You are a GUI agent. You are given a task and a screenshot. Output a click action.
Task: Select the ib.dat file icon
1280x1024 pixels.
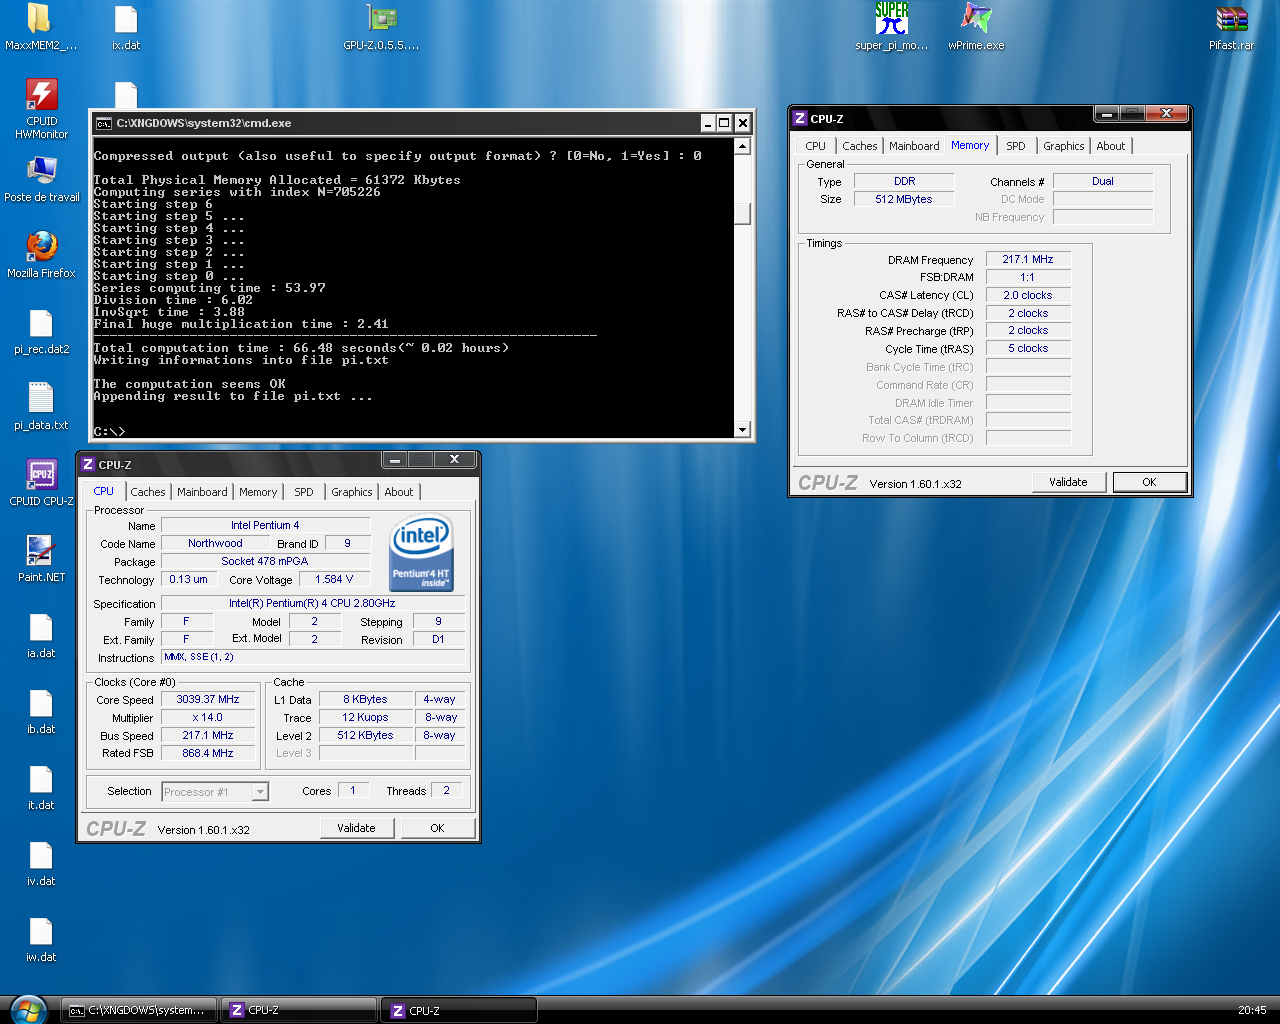(41, 702)
